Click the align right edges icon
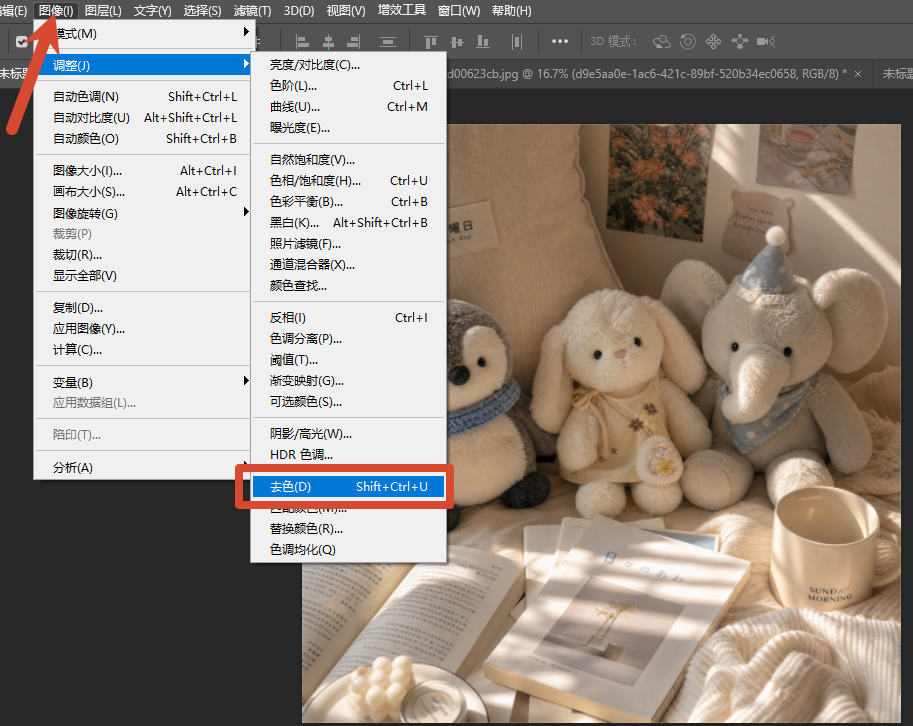 (353, 41)
